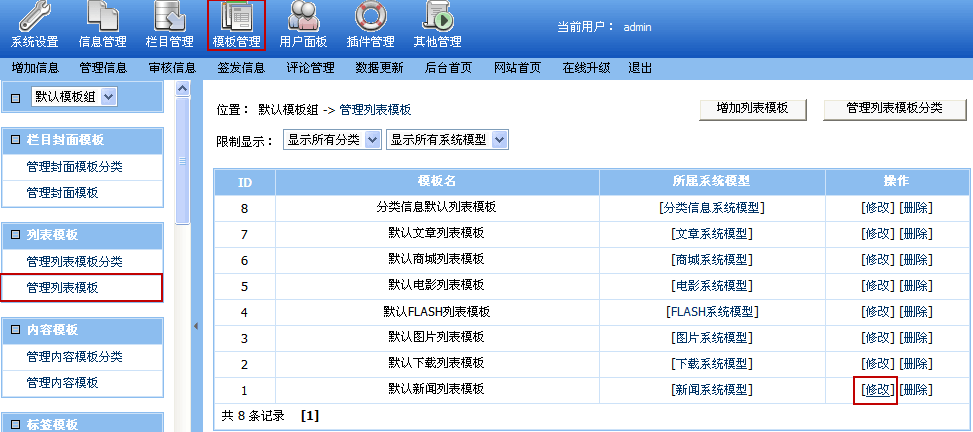Viewport: 973px width, 432px height.
Task: Open 管理内容模板 in sidebar
Action: tap(62, 382)
